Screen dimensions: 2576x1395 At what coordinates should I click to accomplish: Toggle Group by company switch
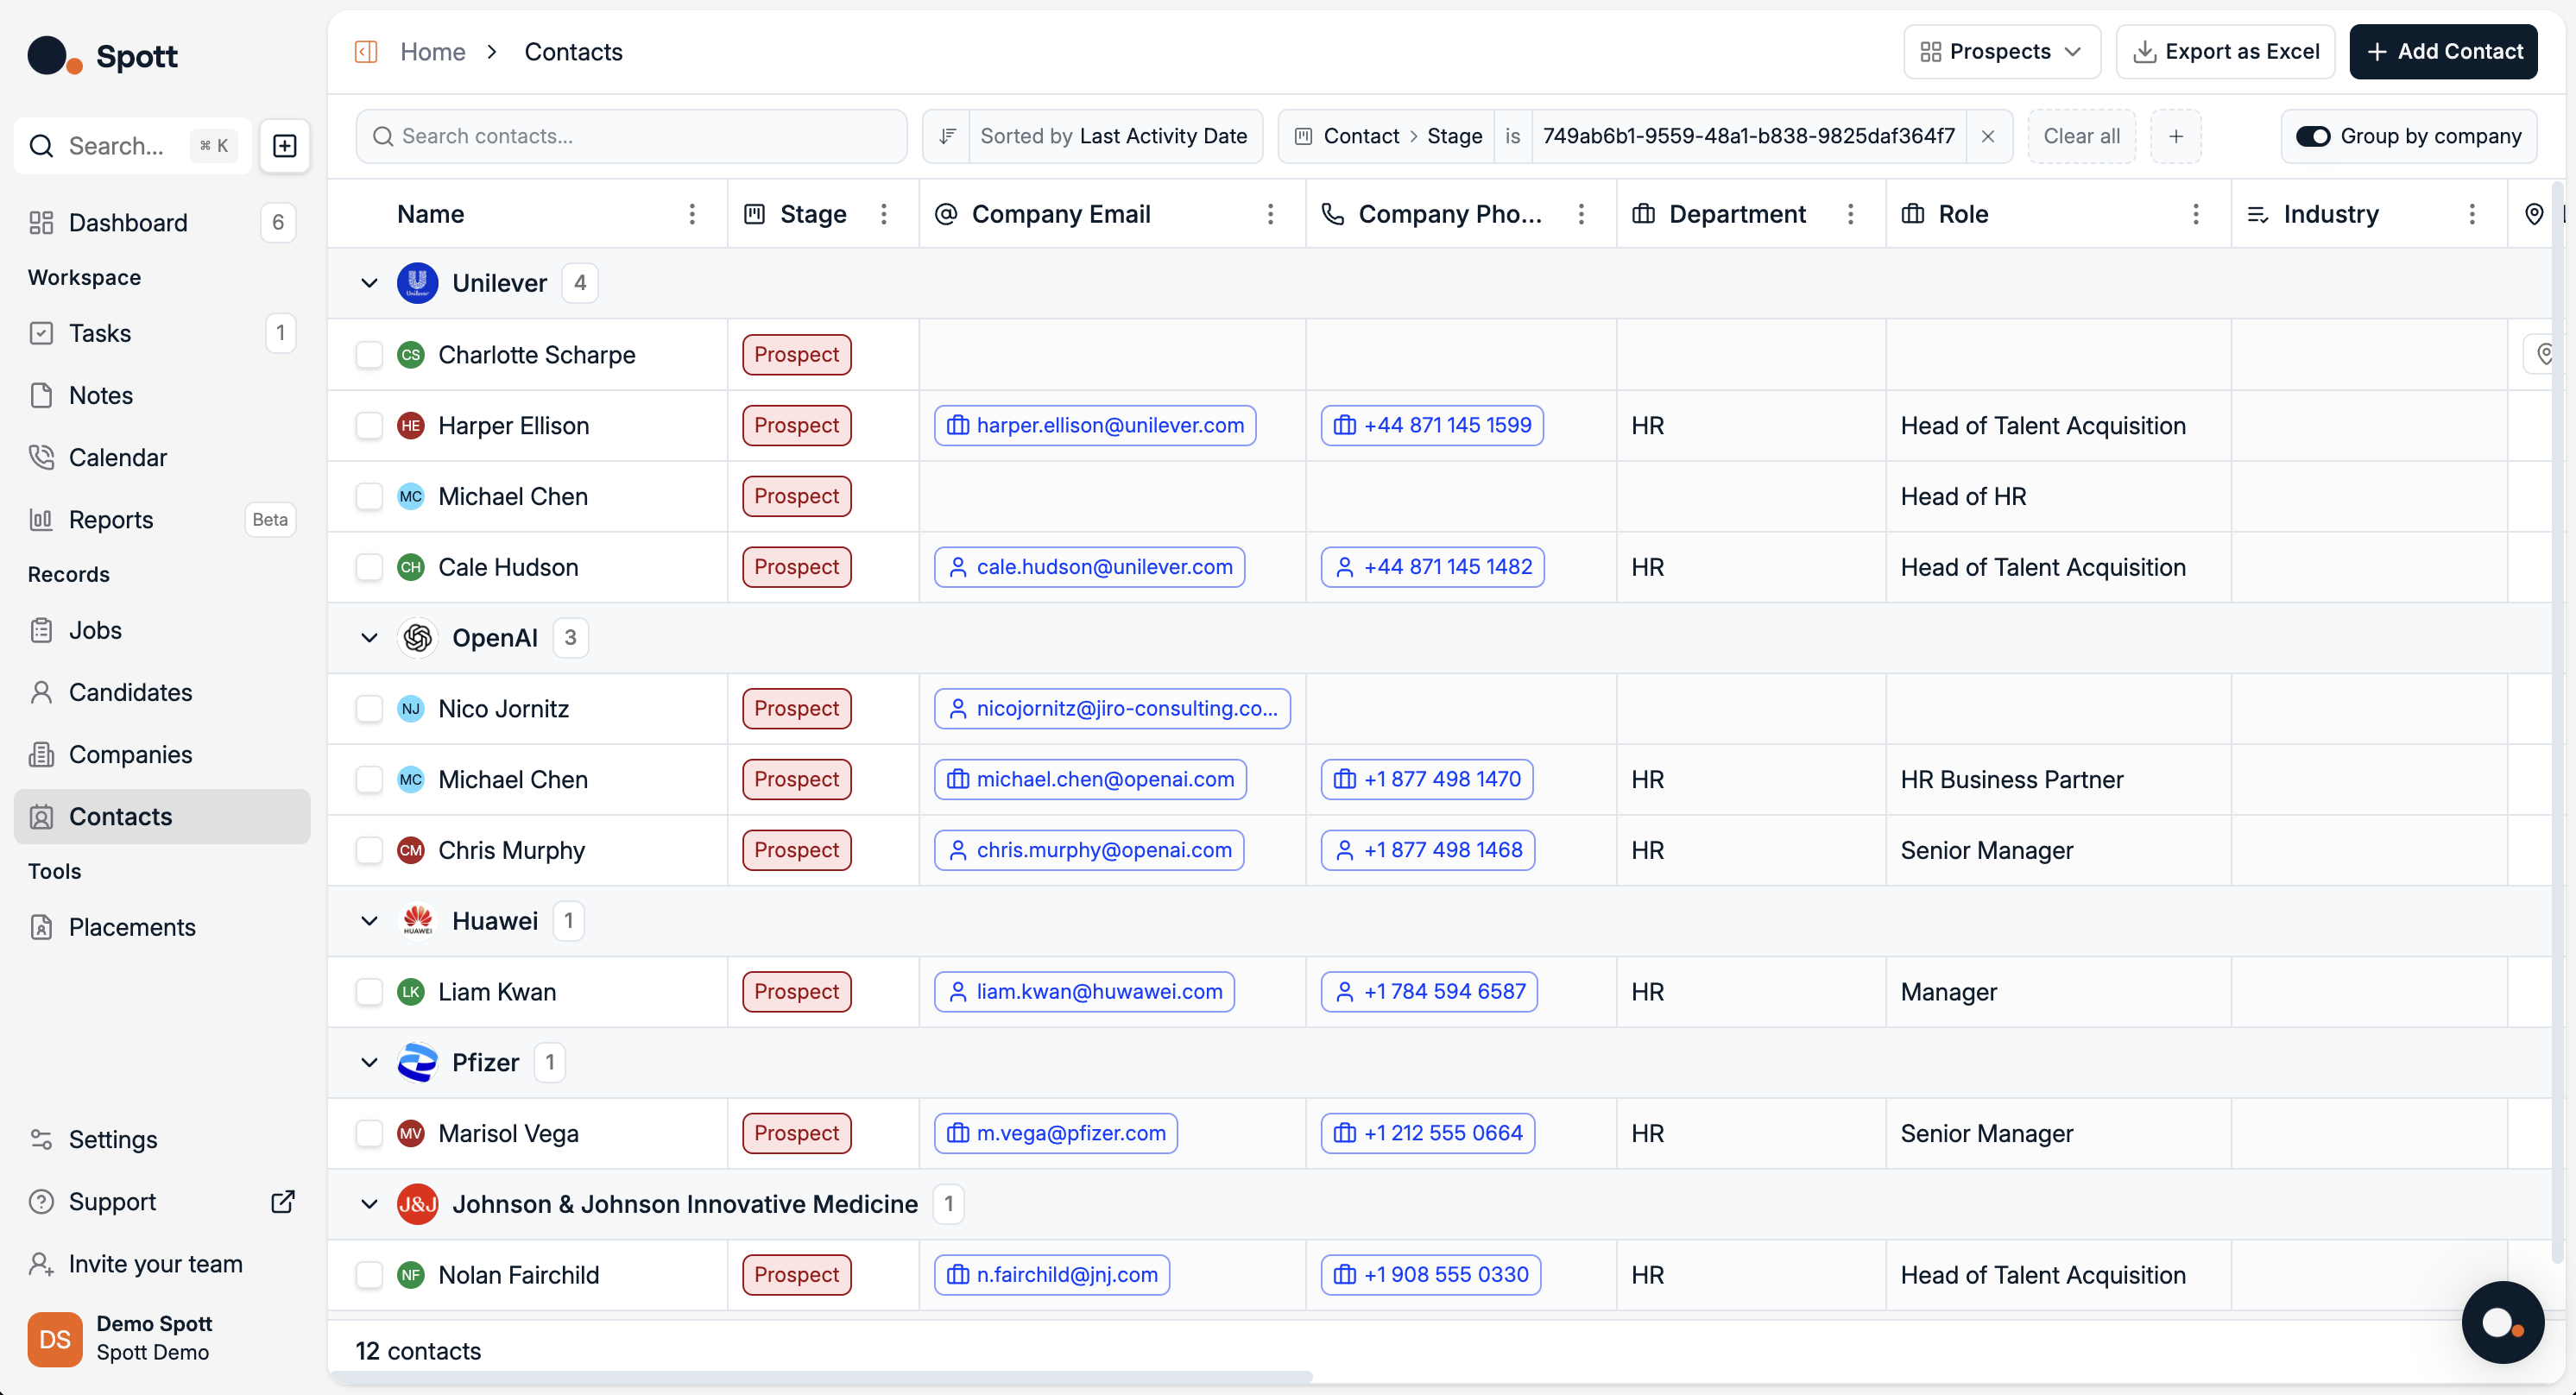coord(2312,136)
